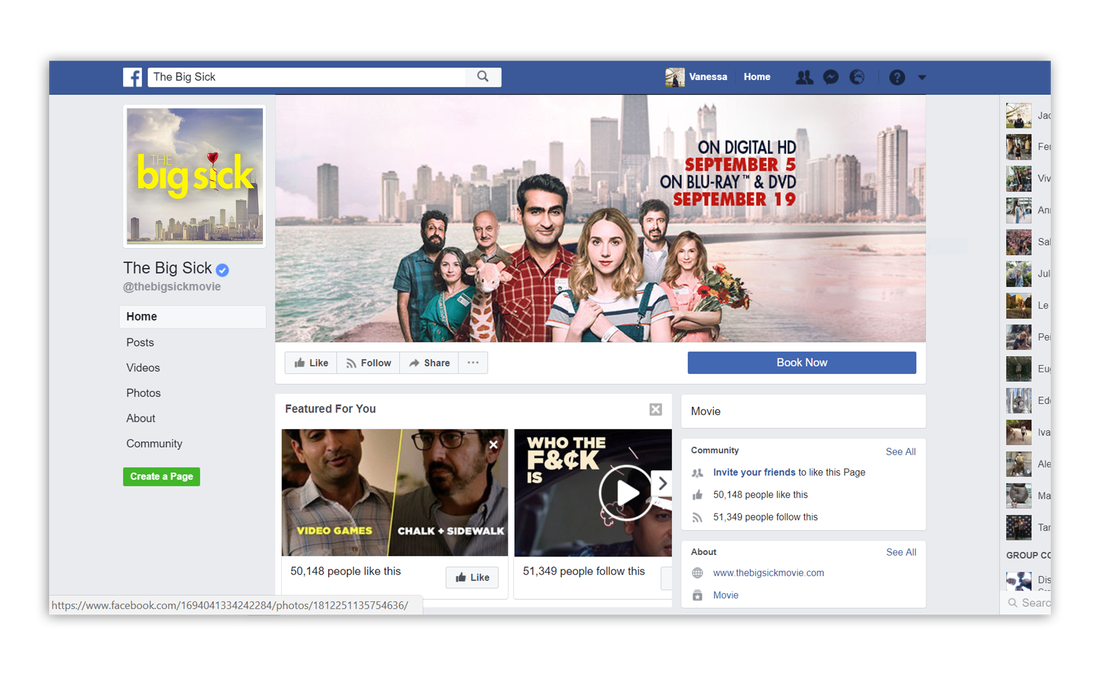Click the Movie category link in About

(725, 595)
